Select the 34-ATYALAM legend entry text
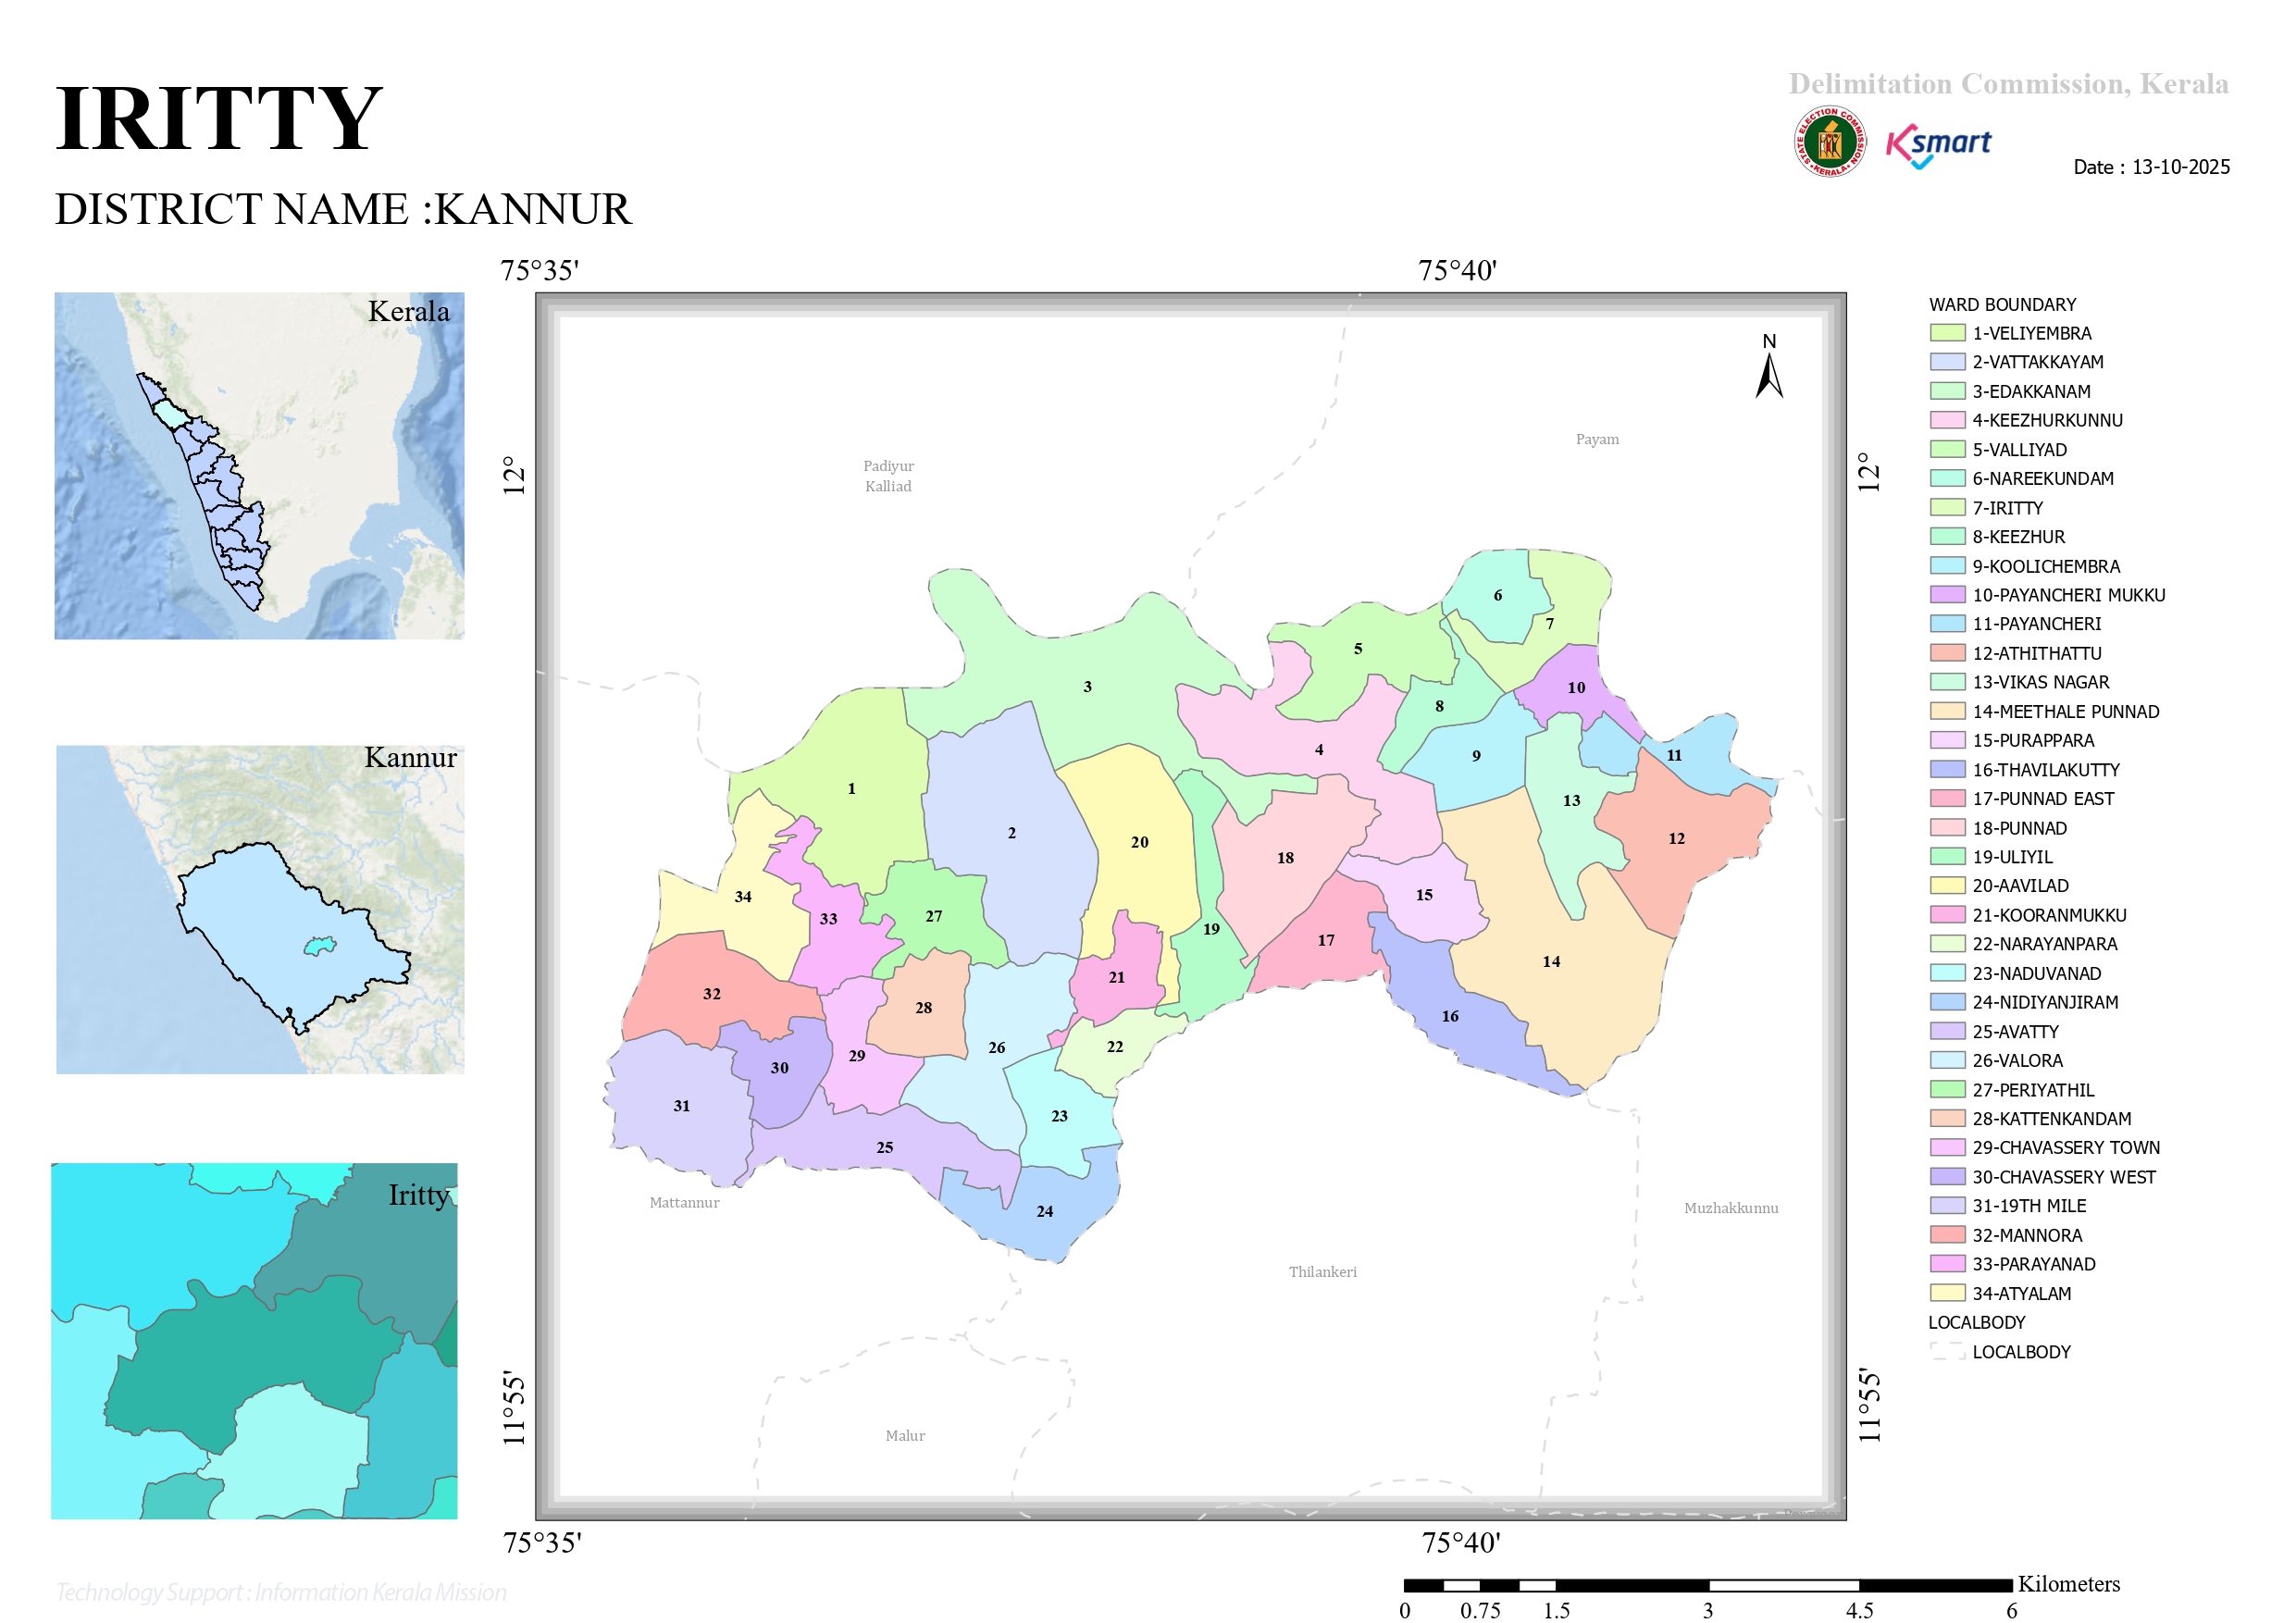2296x1623 pixels. 2021,1293
